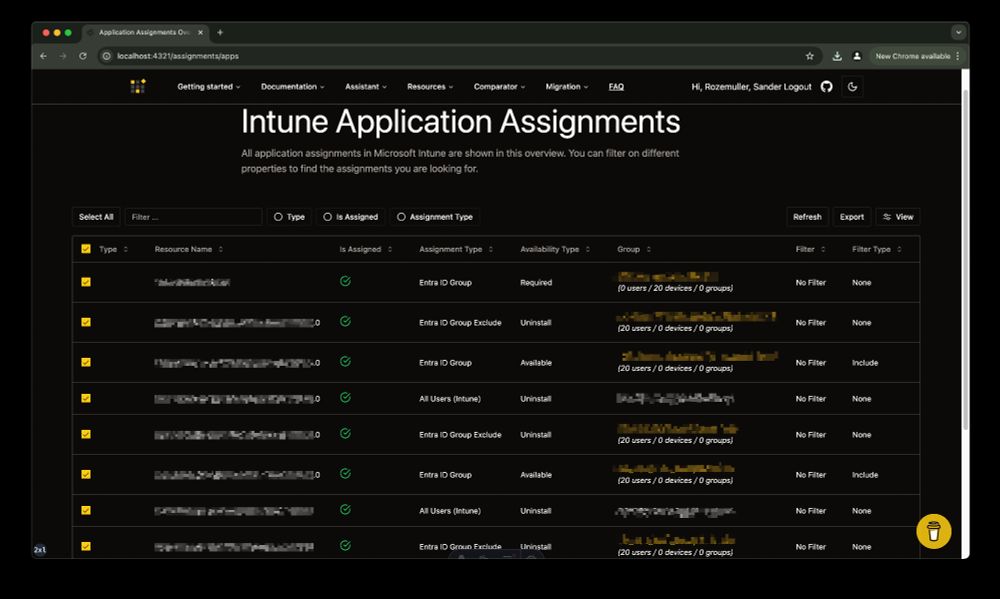Toggle dark mode with the moon icon
1000x599 pixels.
pos(853,87)
